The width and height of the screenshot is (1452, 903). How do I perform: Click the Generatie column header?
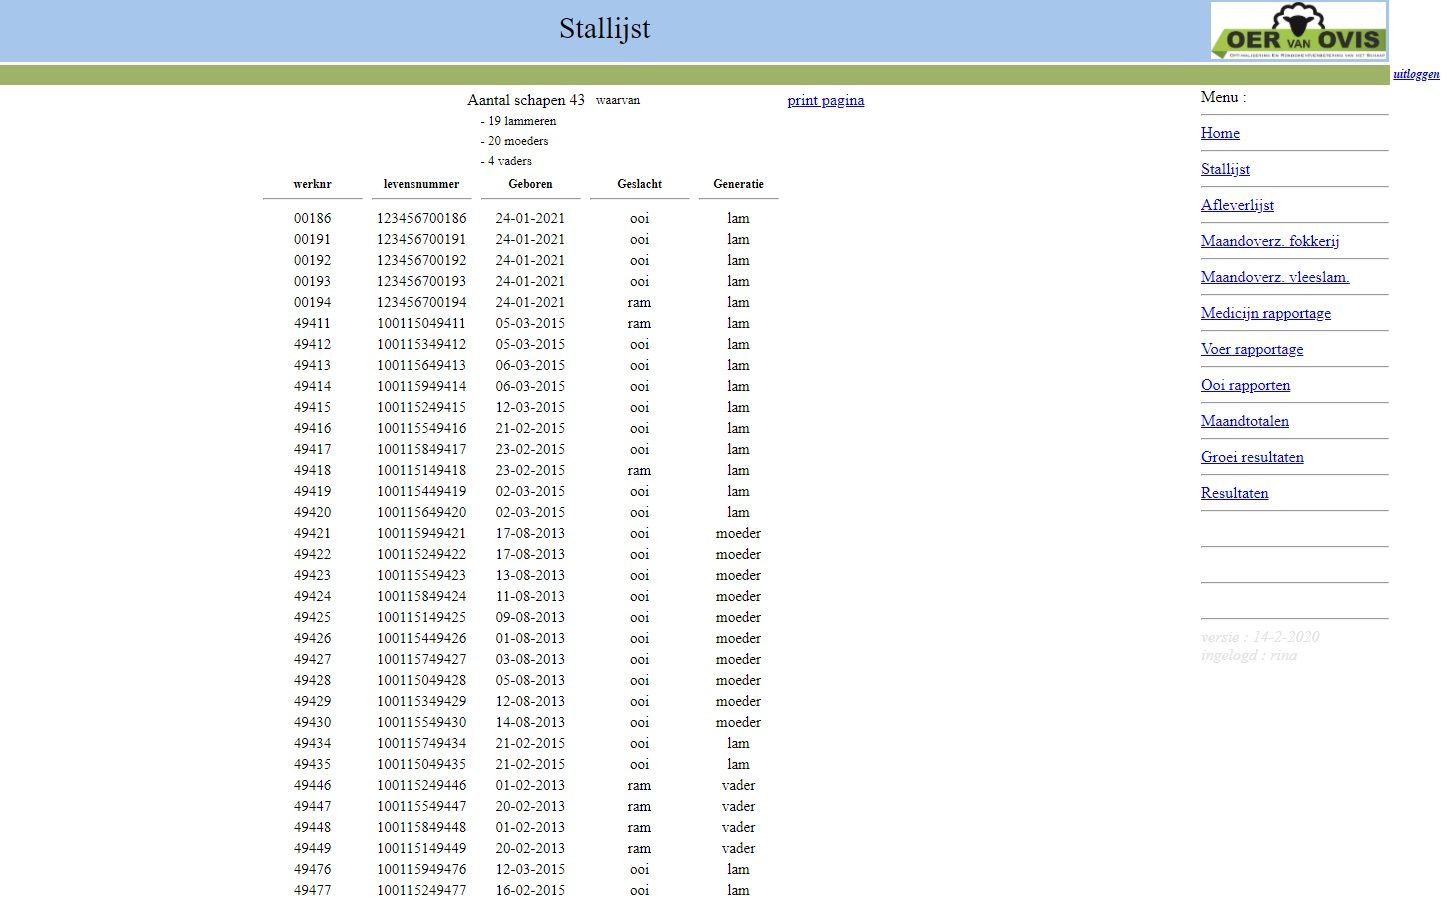click(738, 184)
